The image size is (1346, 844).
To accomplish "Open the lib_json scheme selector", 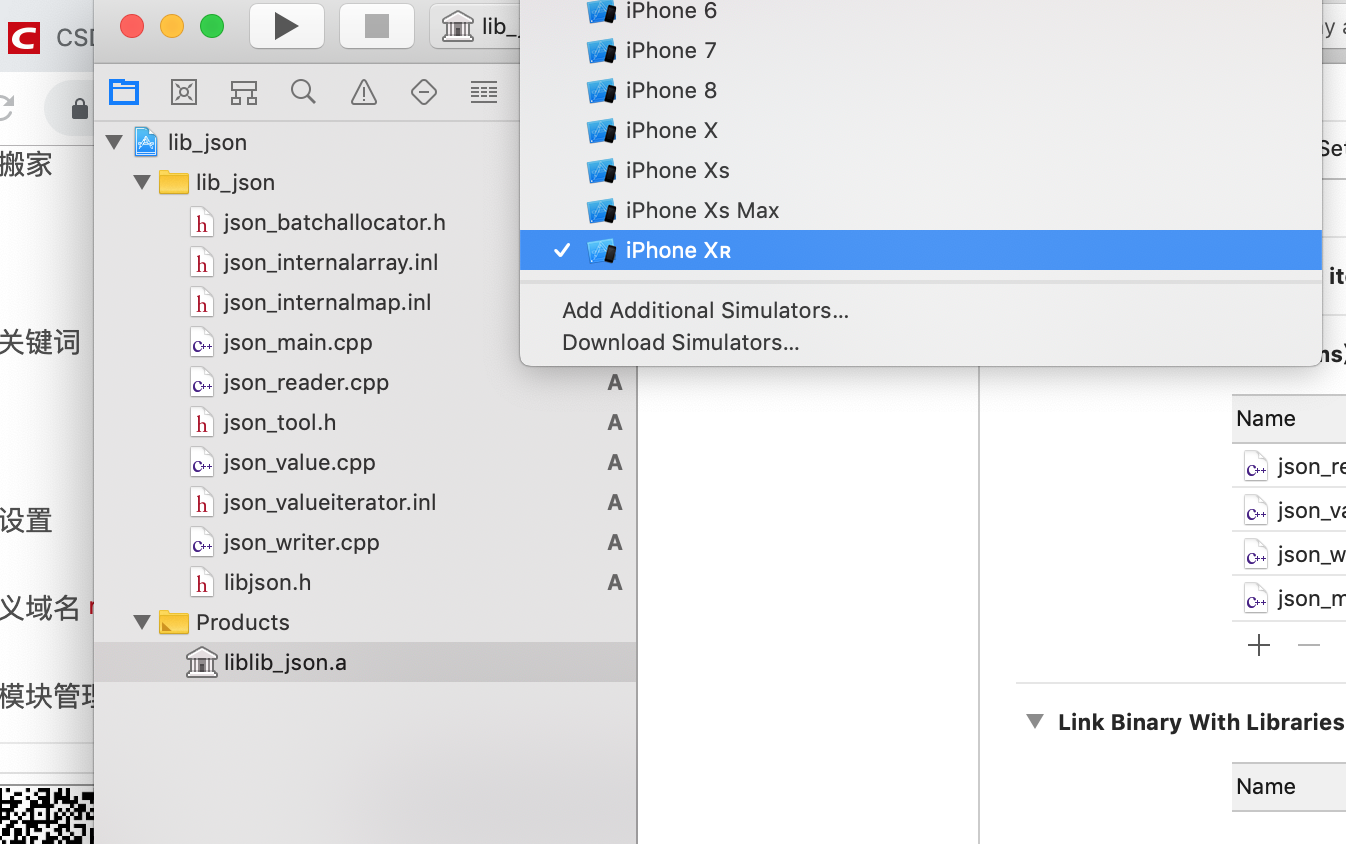I will [x=477, y=26].
